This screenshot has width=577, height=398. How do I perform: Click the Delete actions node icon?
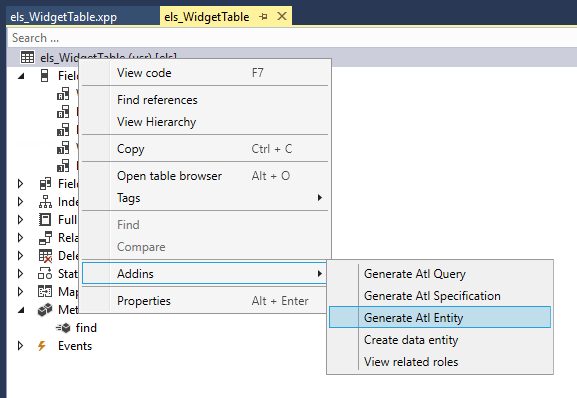(x=45, y=256)
